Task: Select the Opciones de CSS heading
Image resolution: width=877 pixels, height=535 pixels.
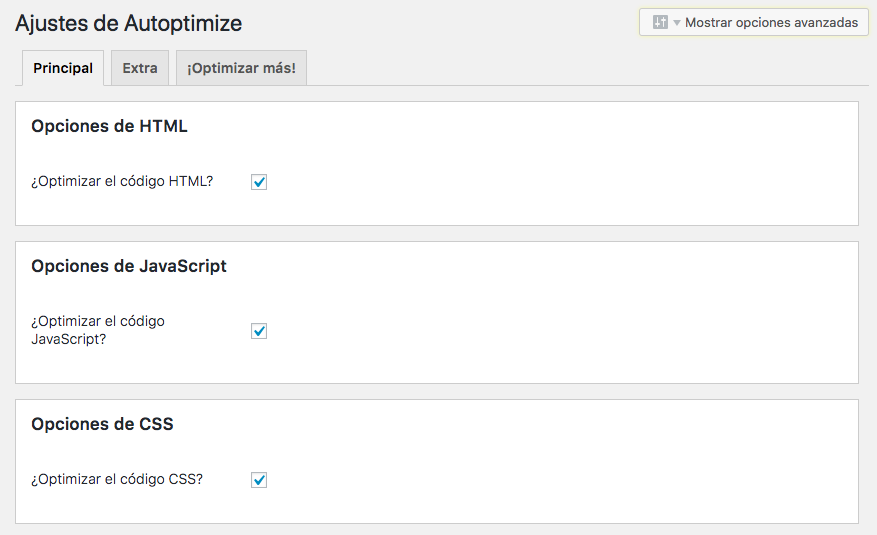Action: coord(102,424)
